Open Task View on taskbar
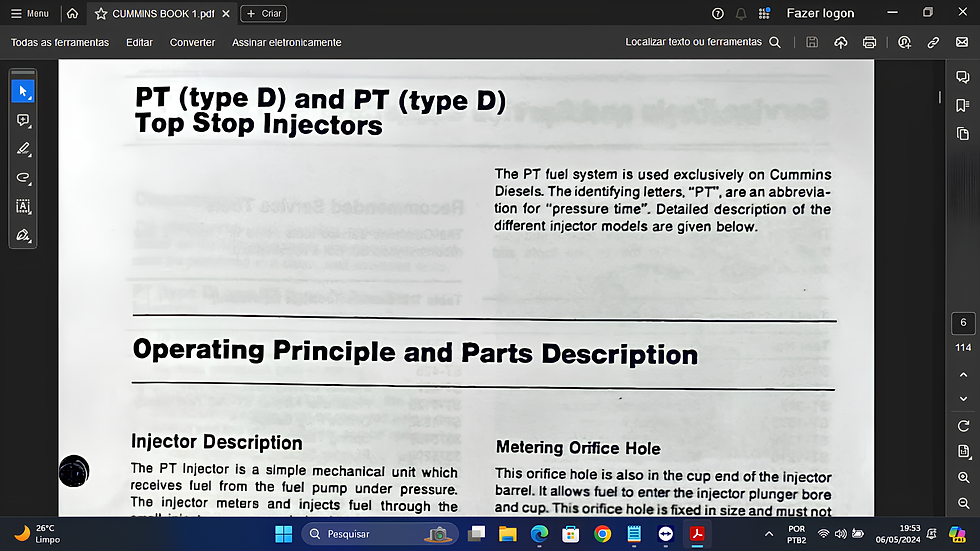The height and width of the screenshot is (551, 980). [476, 534]
